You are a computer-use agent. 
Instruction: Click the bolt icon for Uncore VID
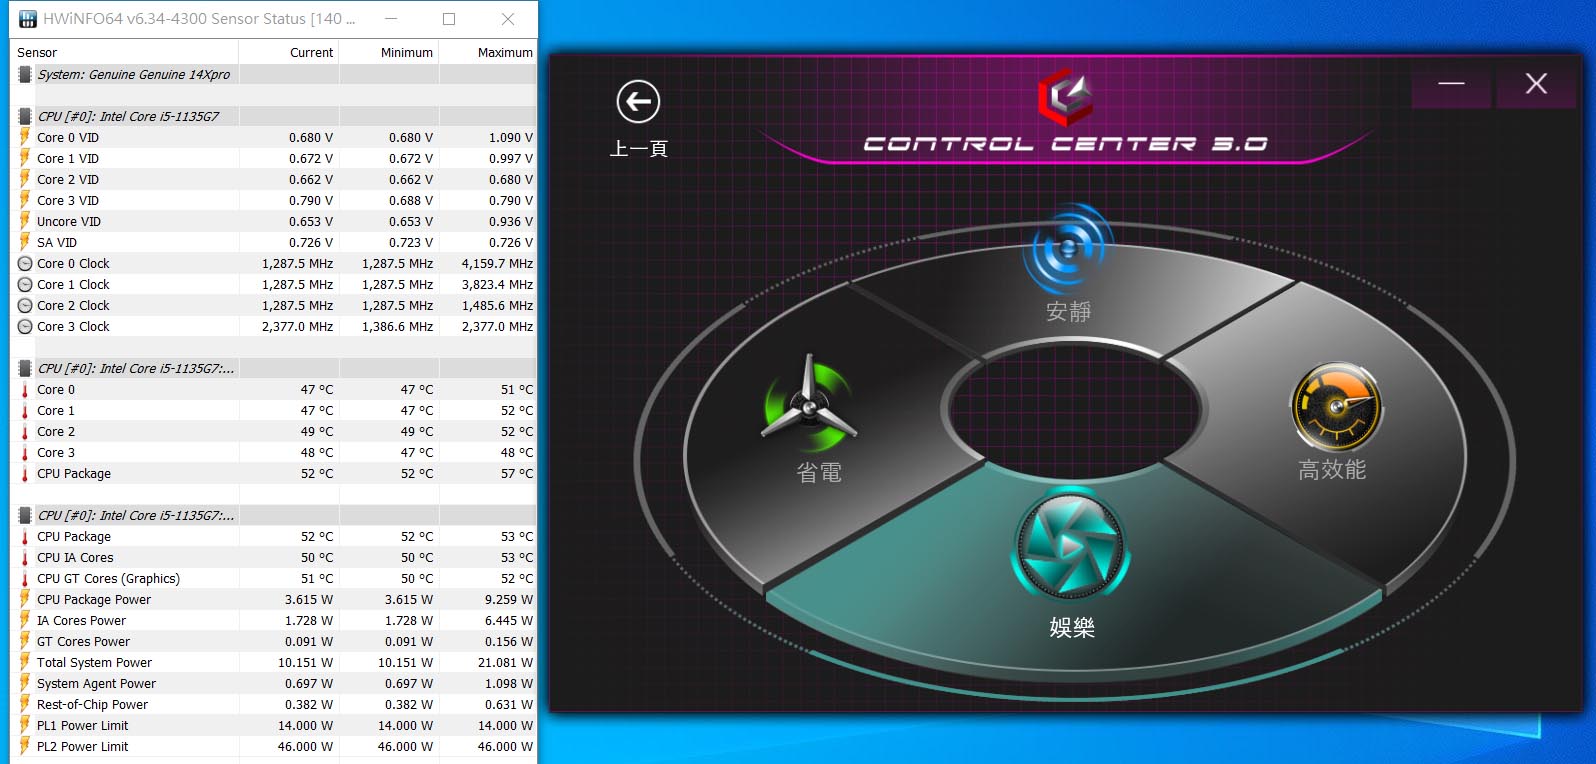25,221
